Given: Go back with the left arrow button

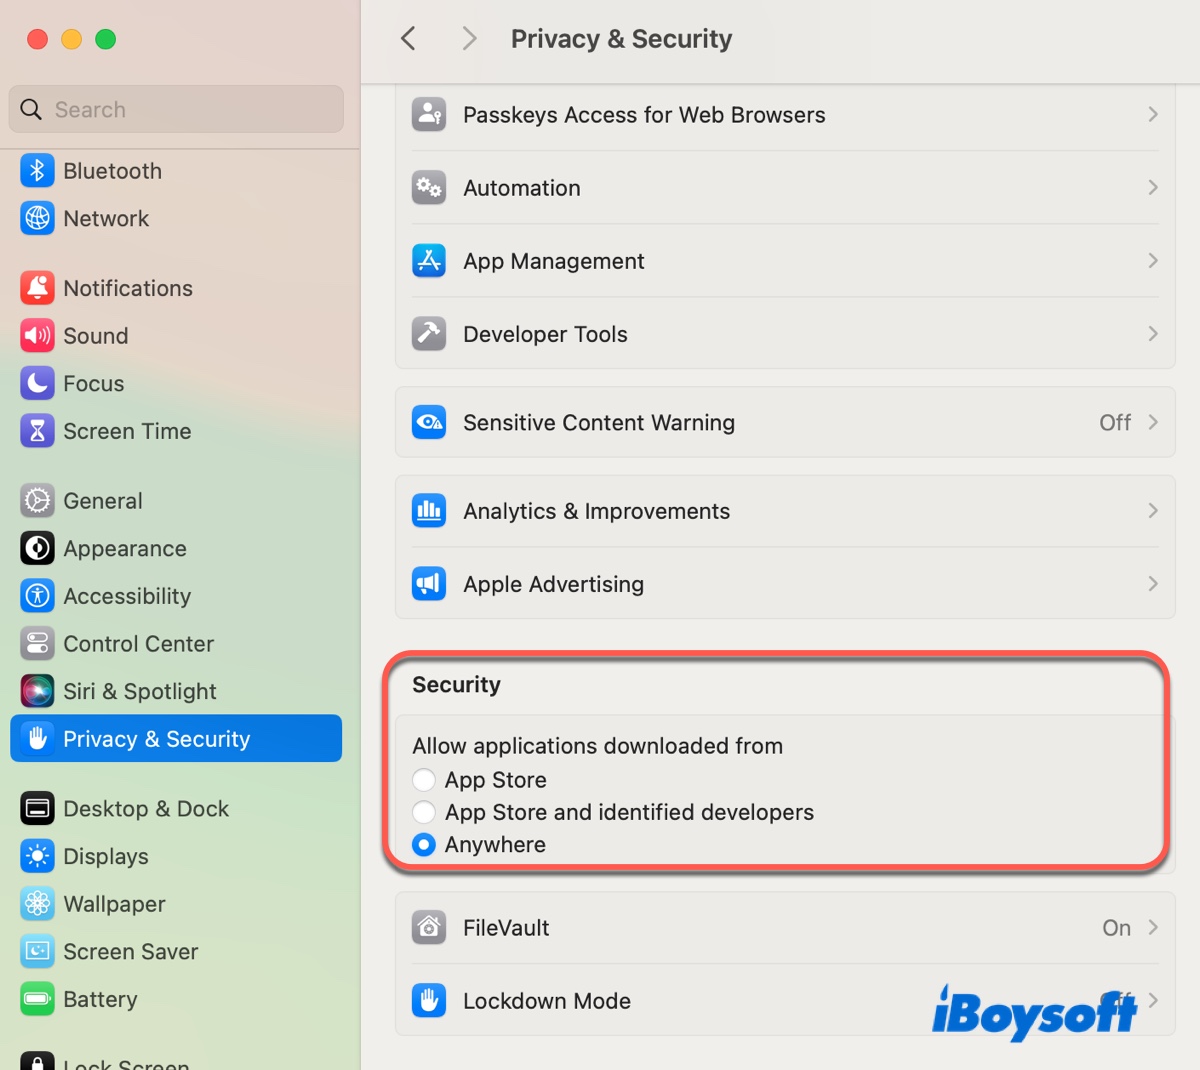Looking at the screenshot, I should (408, 39).
